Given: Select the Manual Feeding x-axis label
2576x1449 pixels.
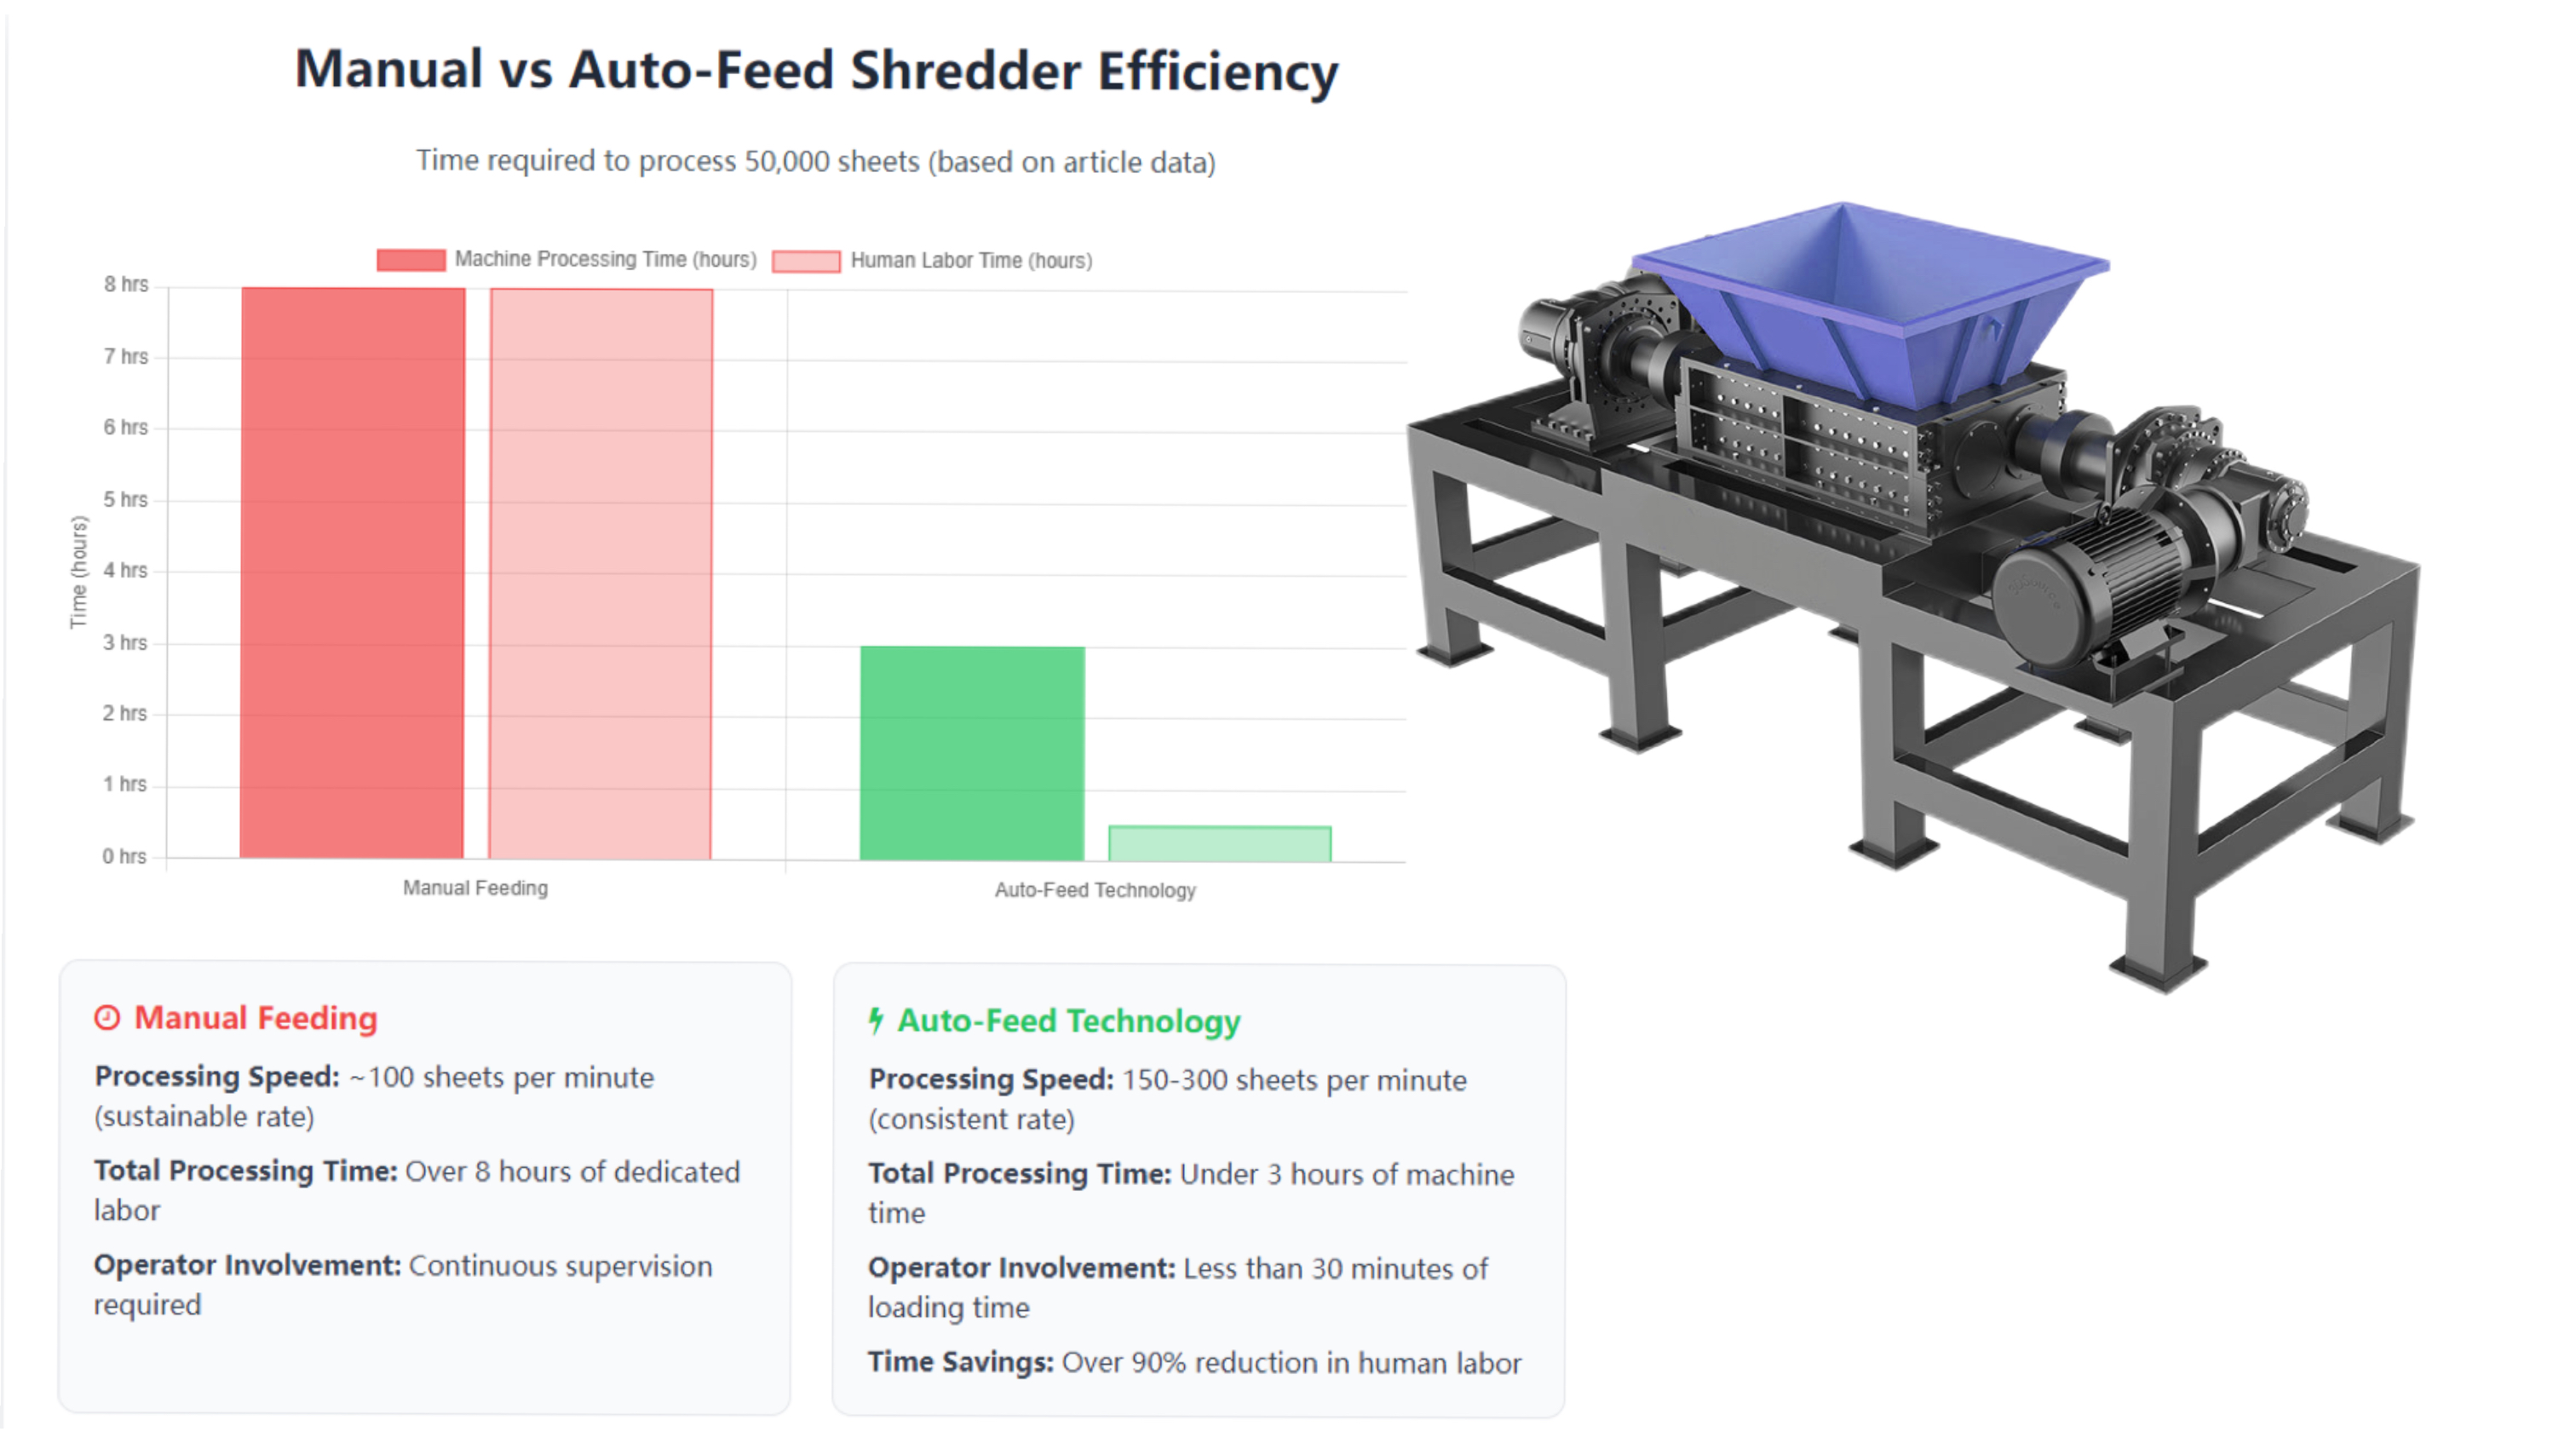Looking at the screenshot, I should (x=475, y=888).
